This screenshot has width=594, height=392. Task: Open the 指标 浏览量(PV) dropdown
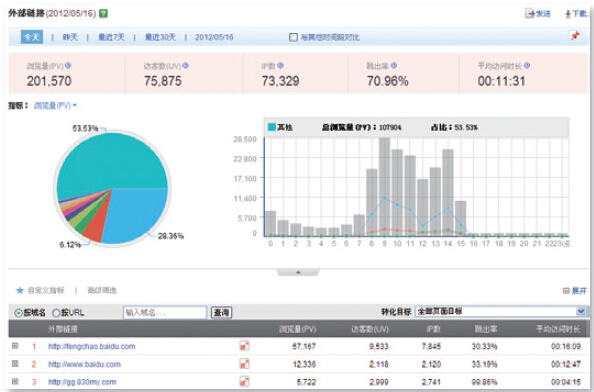[x=55, y=106]
